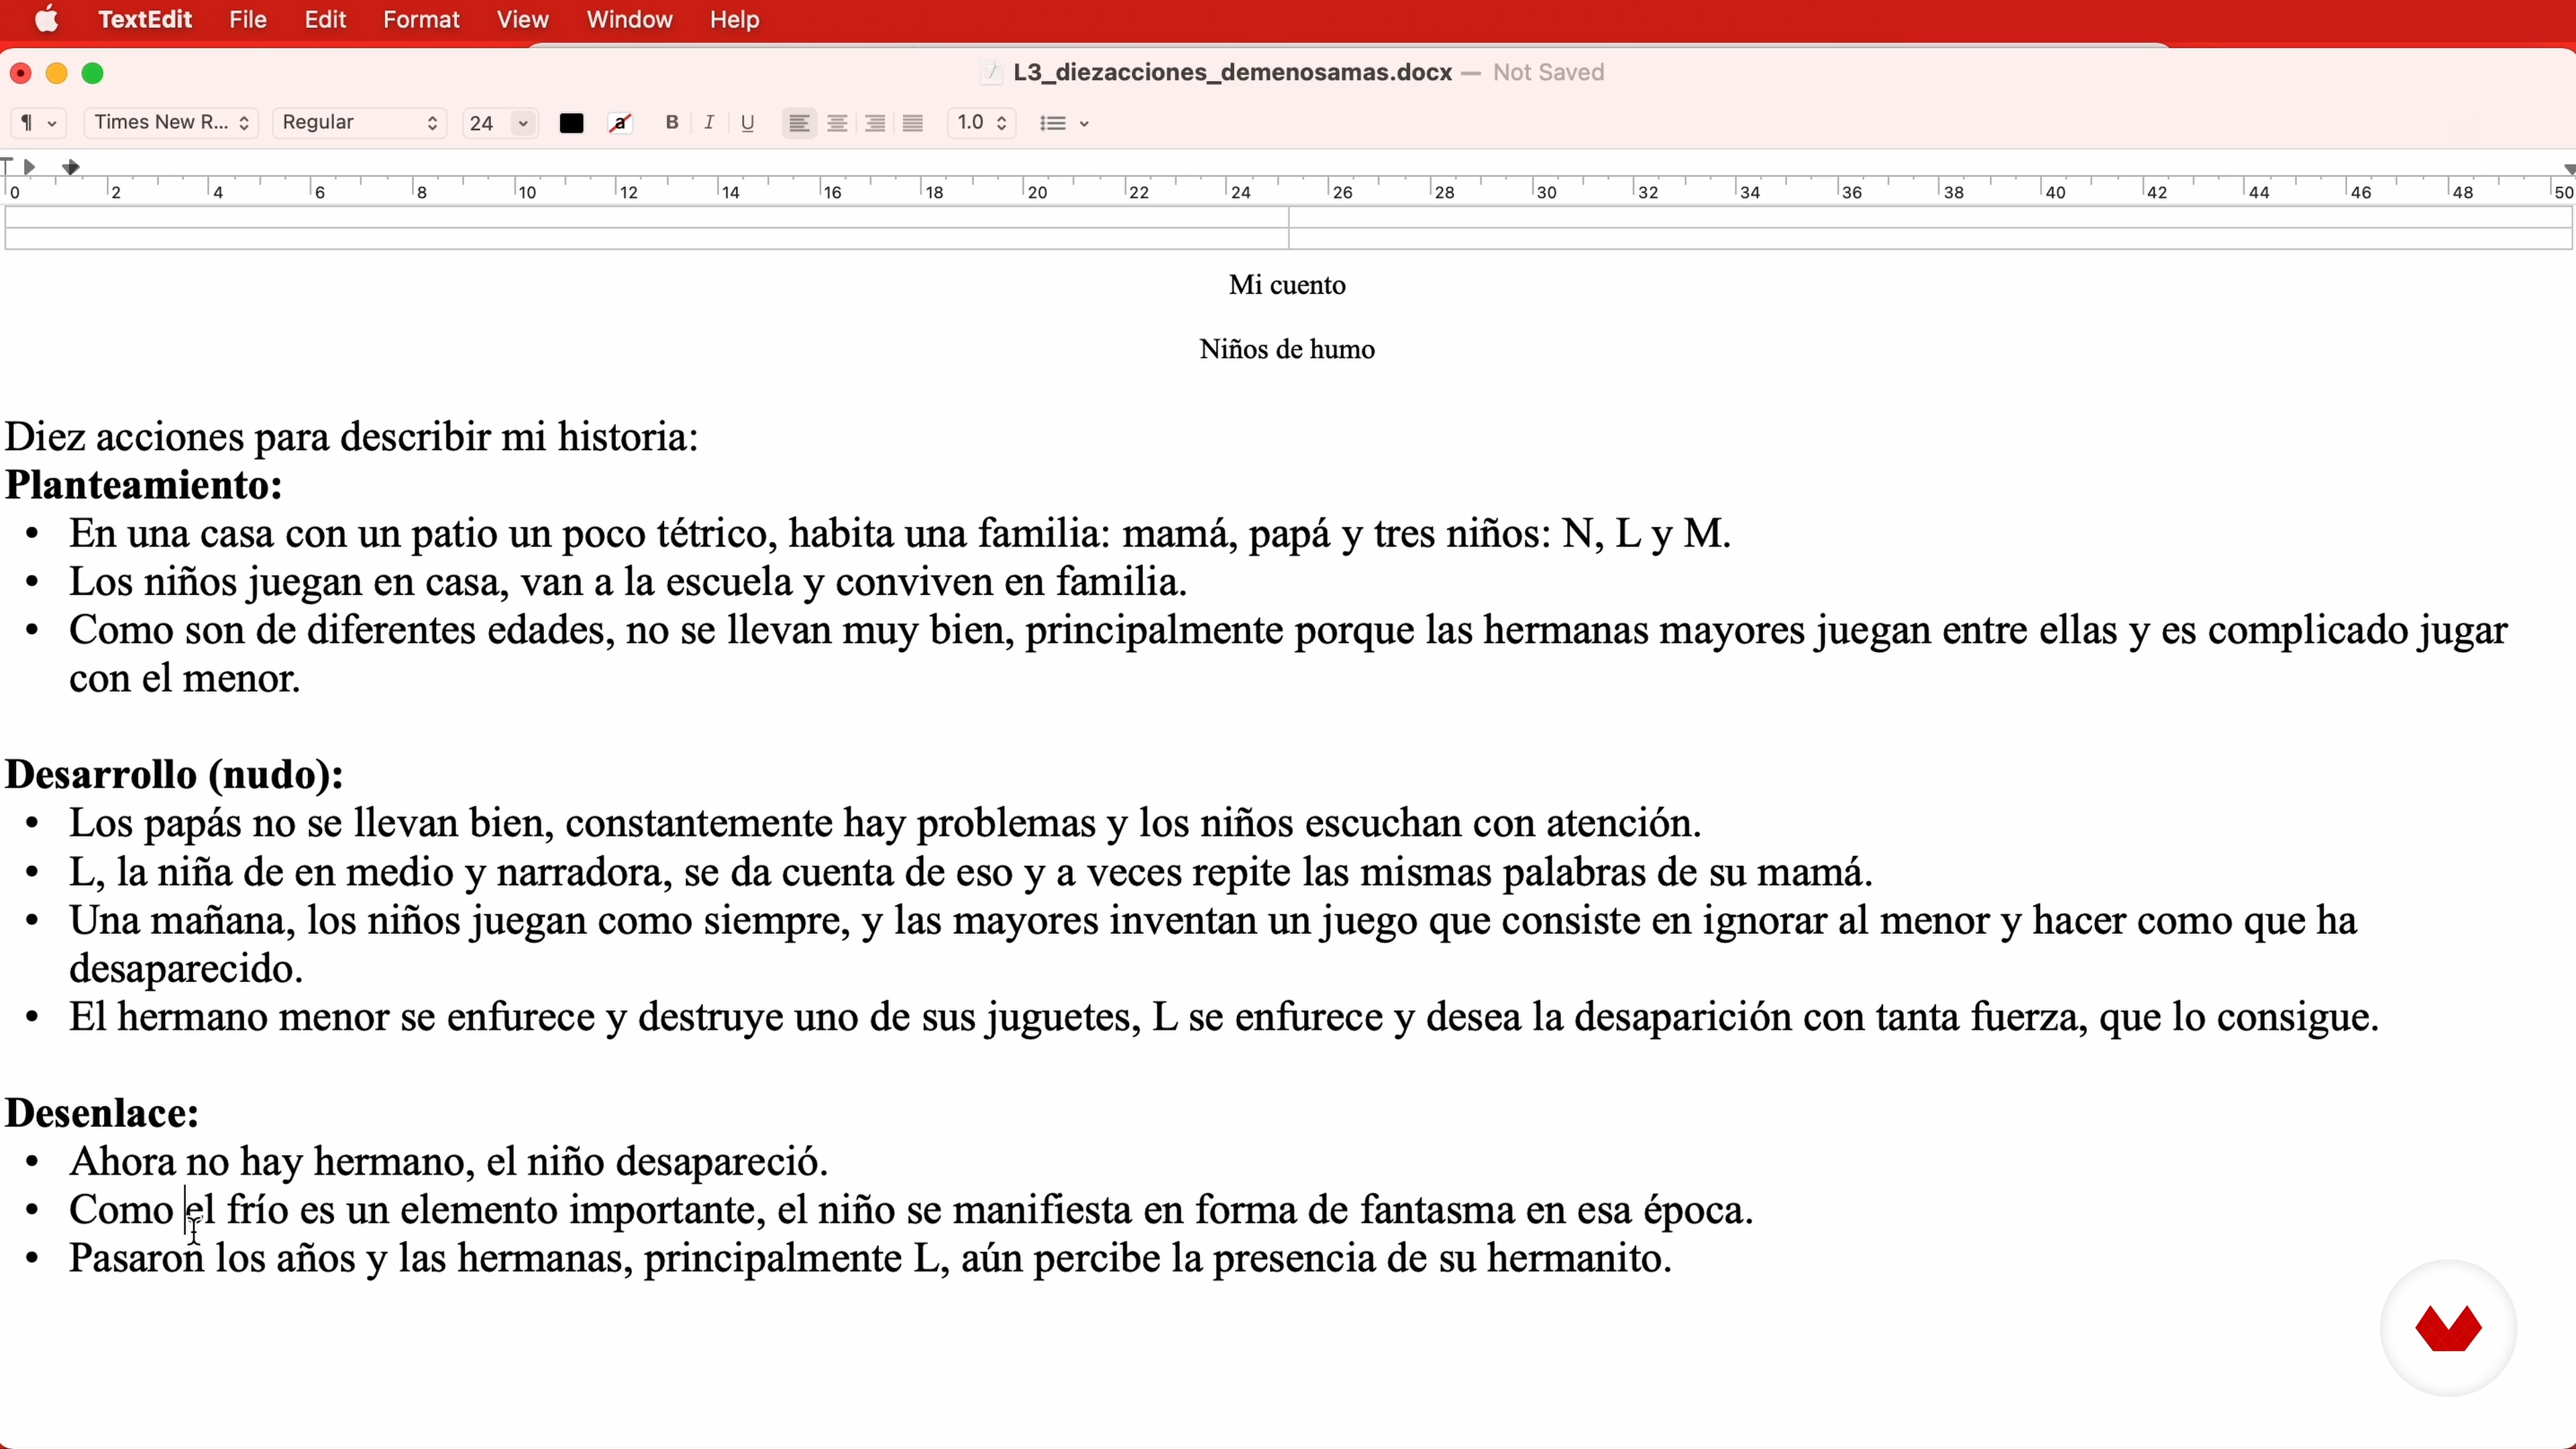Open the Regular typeface dropdown
The height and width of the screenshot is (1449, 2576).
pyautogui.click(x=360, y=123)
